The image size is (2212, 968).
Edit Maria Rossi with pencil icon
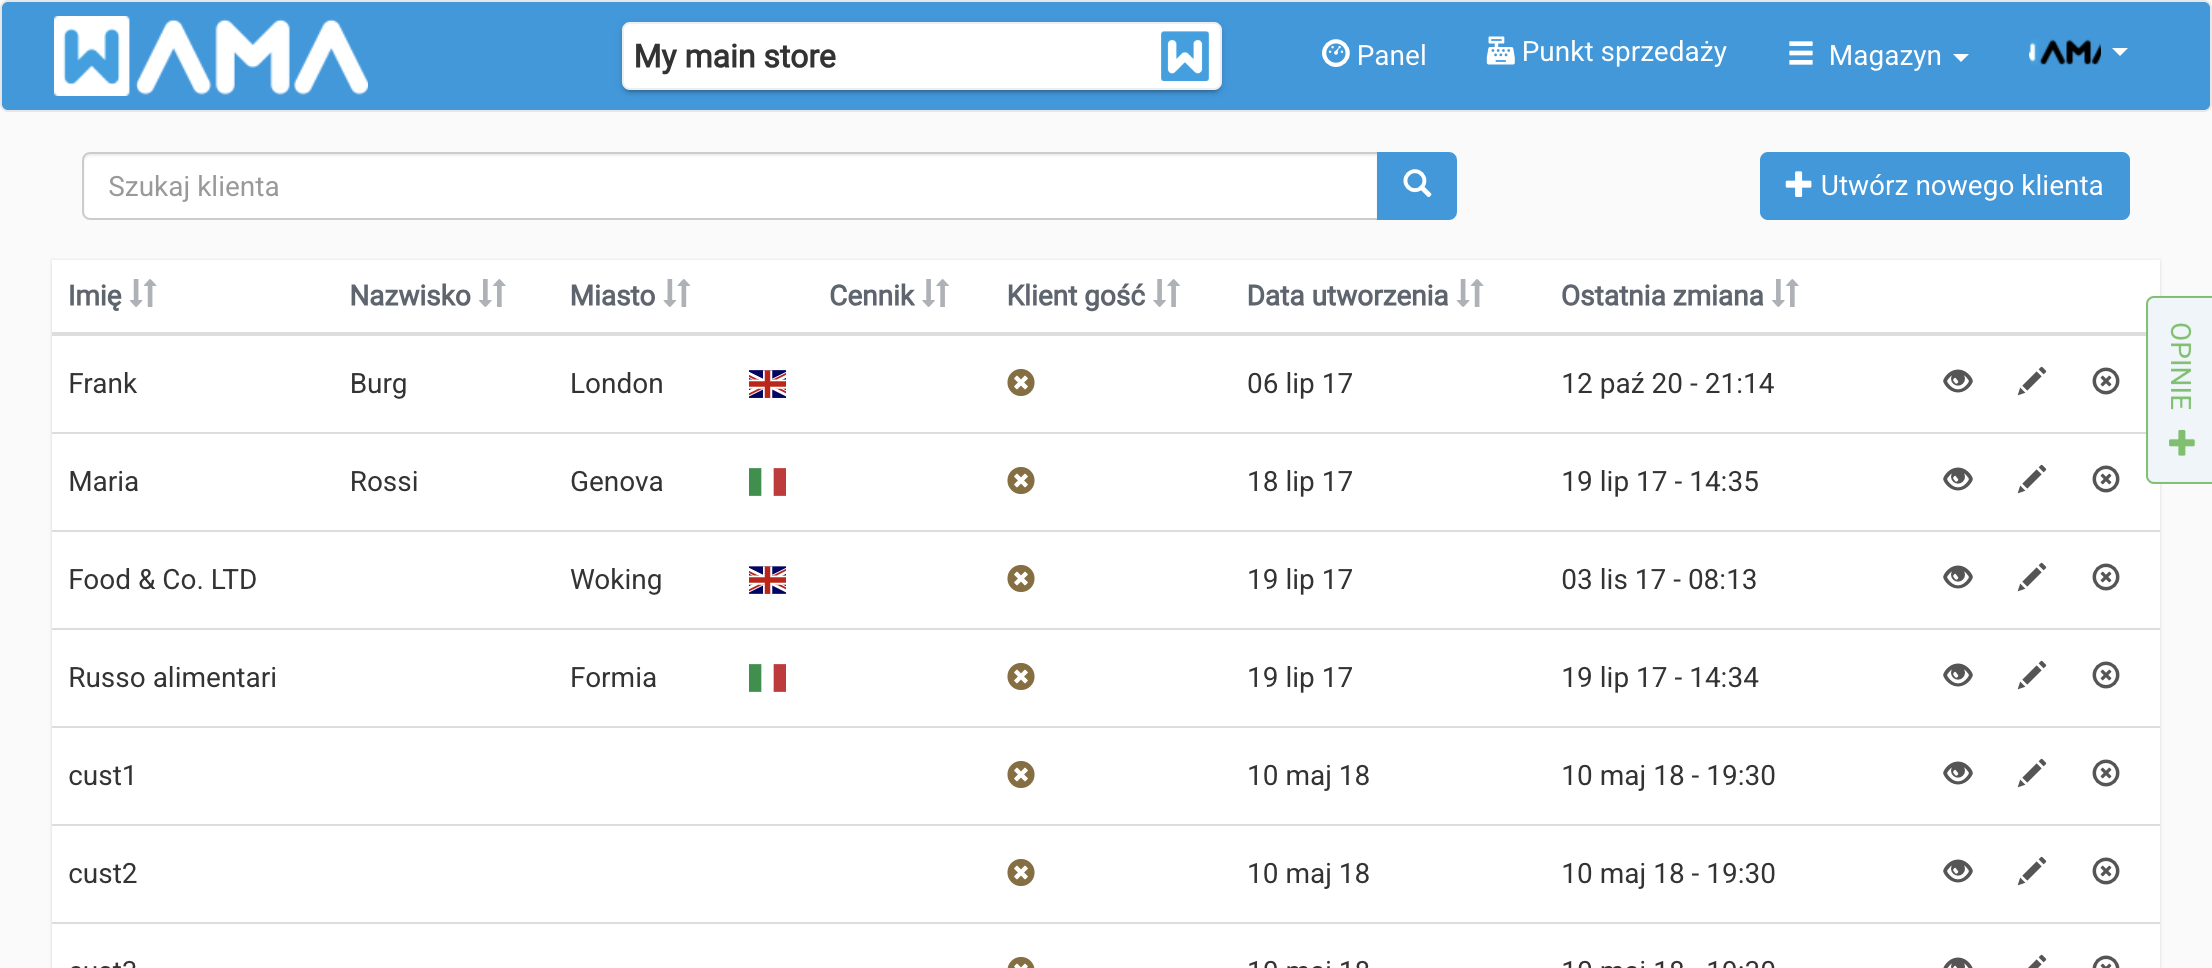(x=2031, y=479)
